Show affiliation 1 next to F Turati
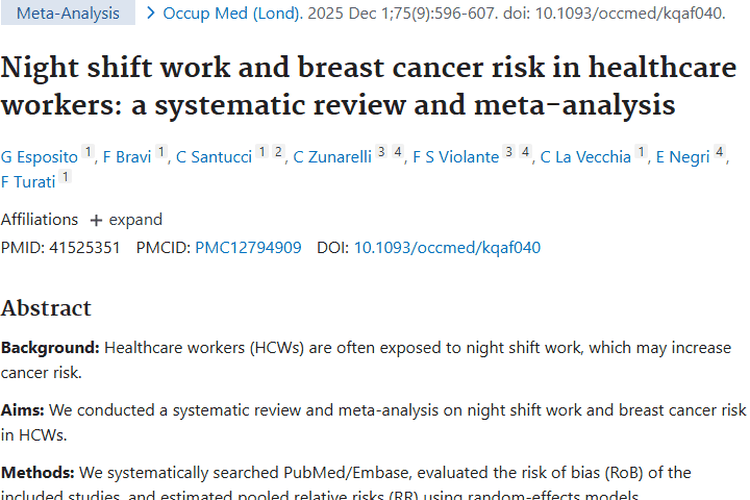 pos(65,177)
